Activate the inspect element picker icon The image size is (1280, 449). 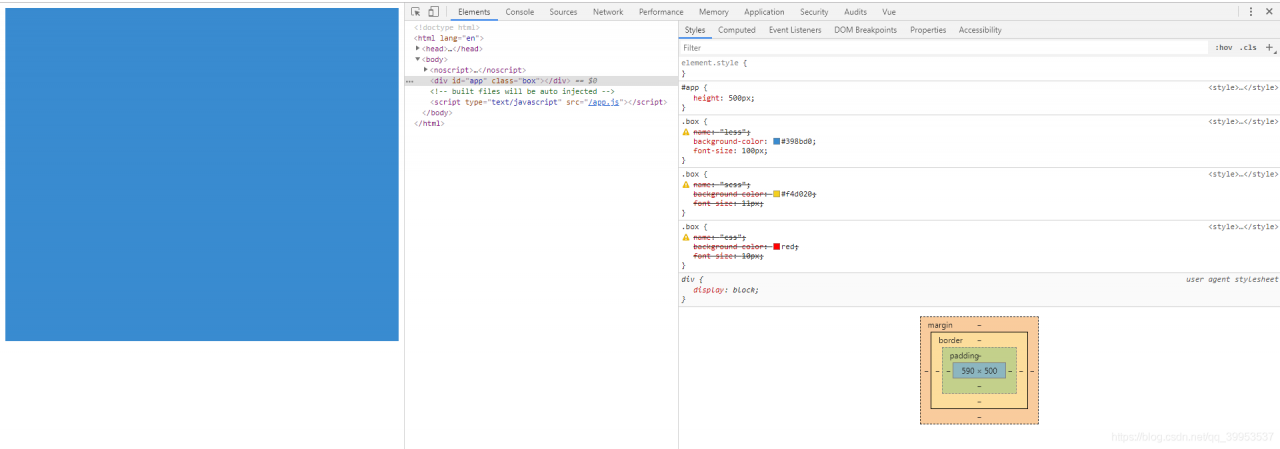pos(416,12)
